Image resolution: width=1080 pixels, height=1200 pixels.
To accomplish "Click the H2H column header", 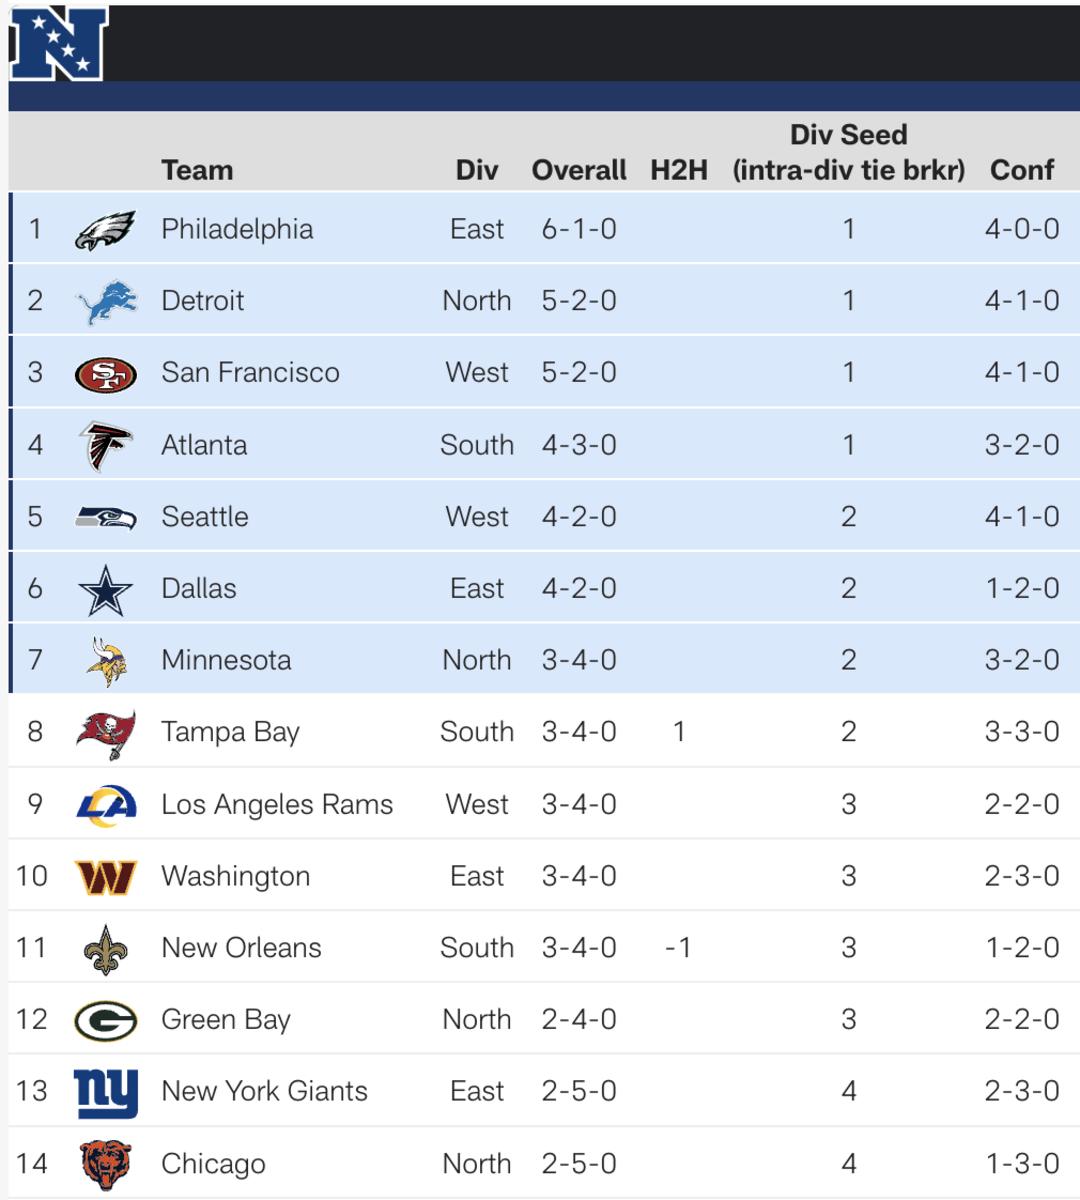I will [678, 170].
